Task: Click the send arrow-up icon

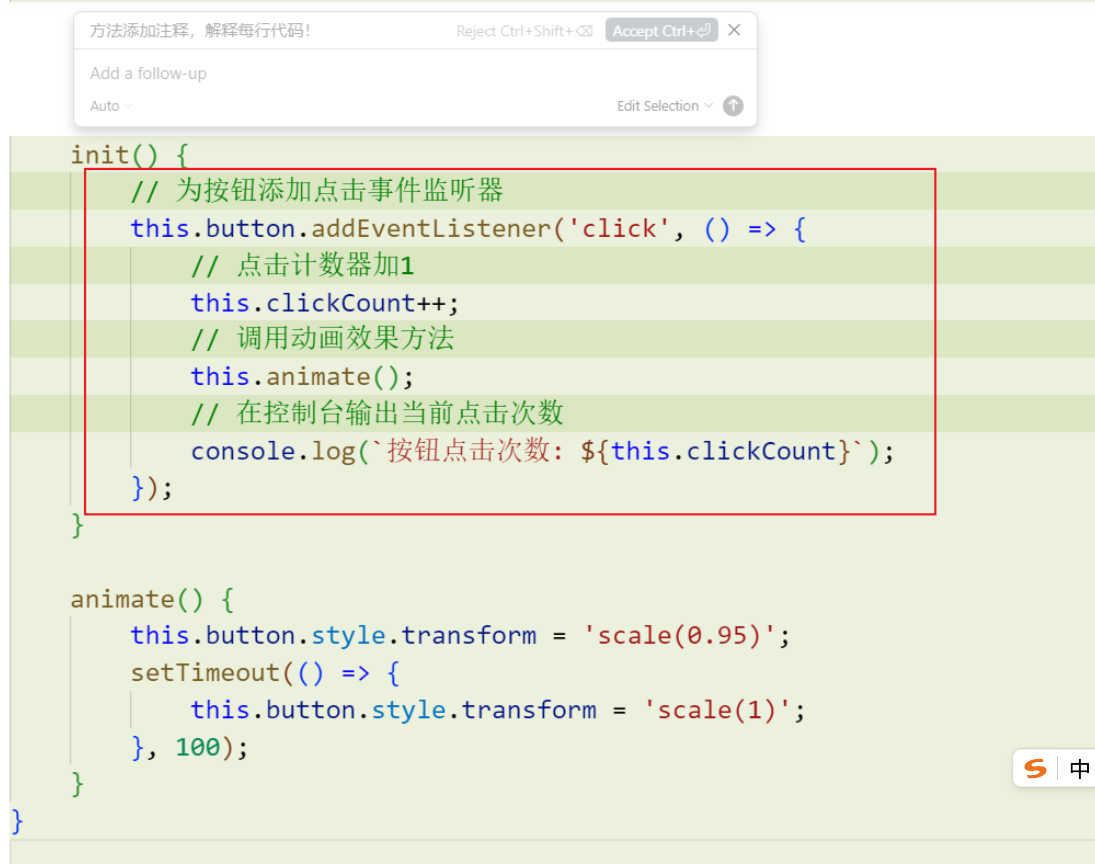Action: pos(733,106)
